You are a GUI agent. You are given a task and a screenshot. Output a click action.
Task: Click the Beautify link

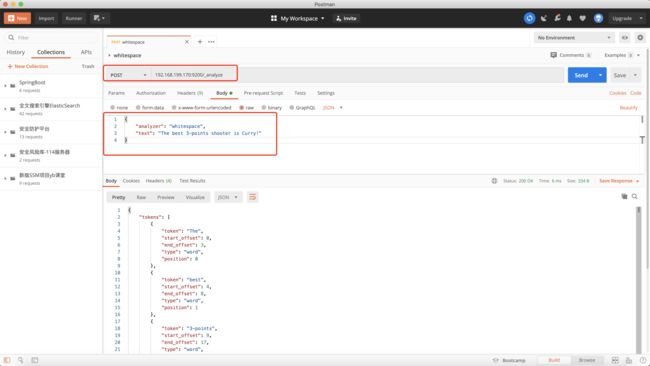pos(628,108)
